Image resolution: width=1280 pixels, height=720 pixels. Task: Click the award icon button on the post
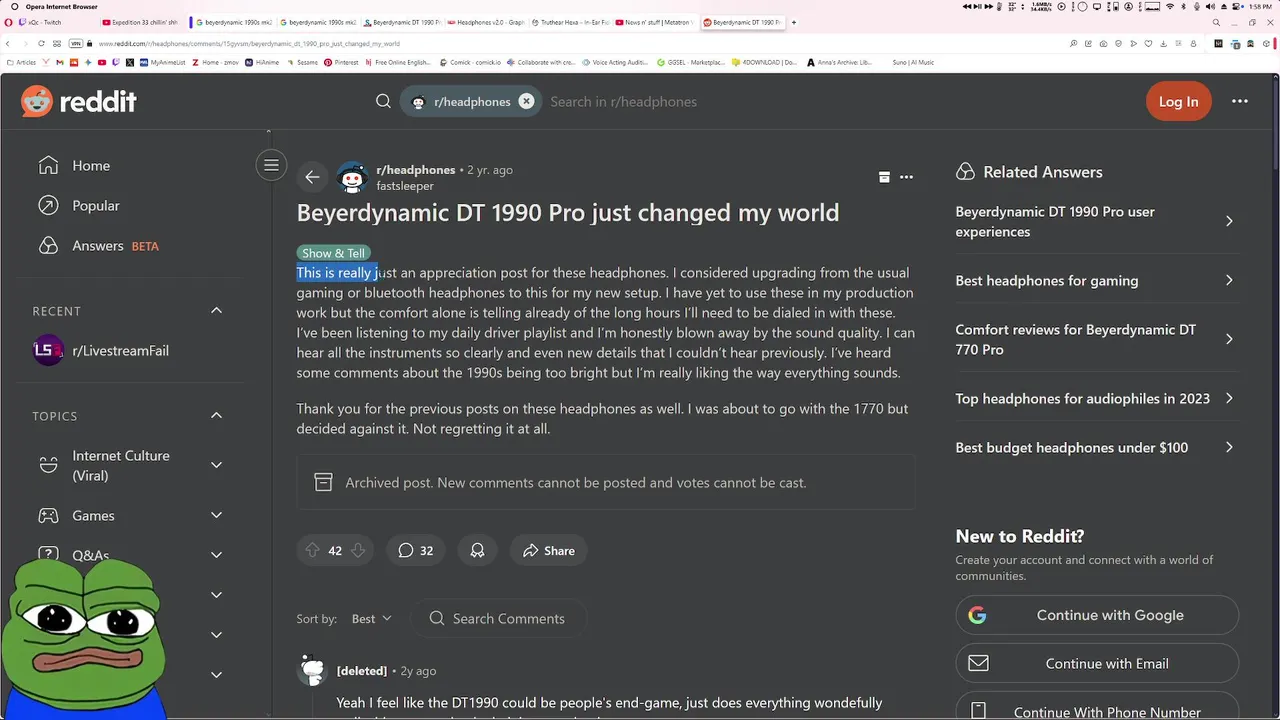click(x=477, y=550)
